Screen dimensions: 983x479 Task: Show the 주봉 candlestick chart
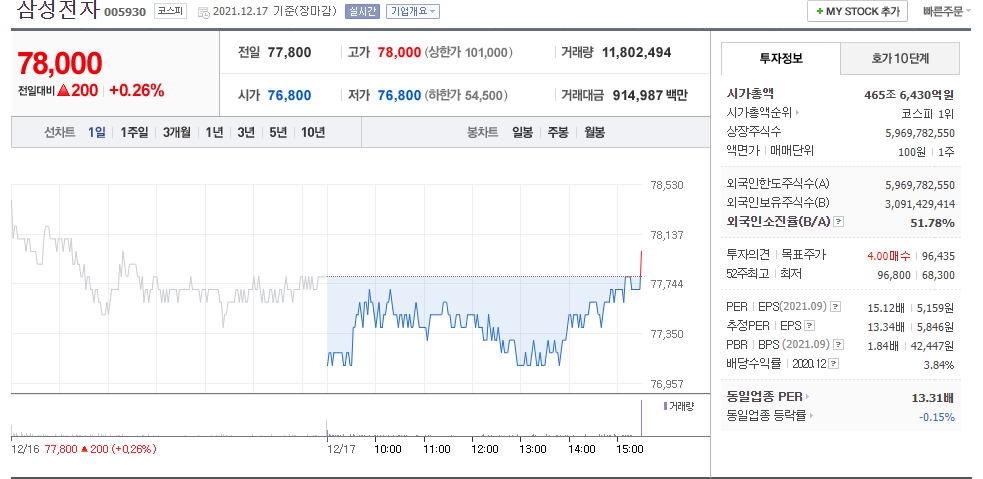tap(558, 132)
